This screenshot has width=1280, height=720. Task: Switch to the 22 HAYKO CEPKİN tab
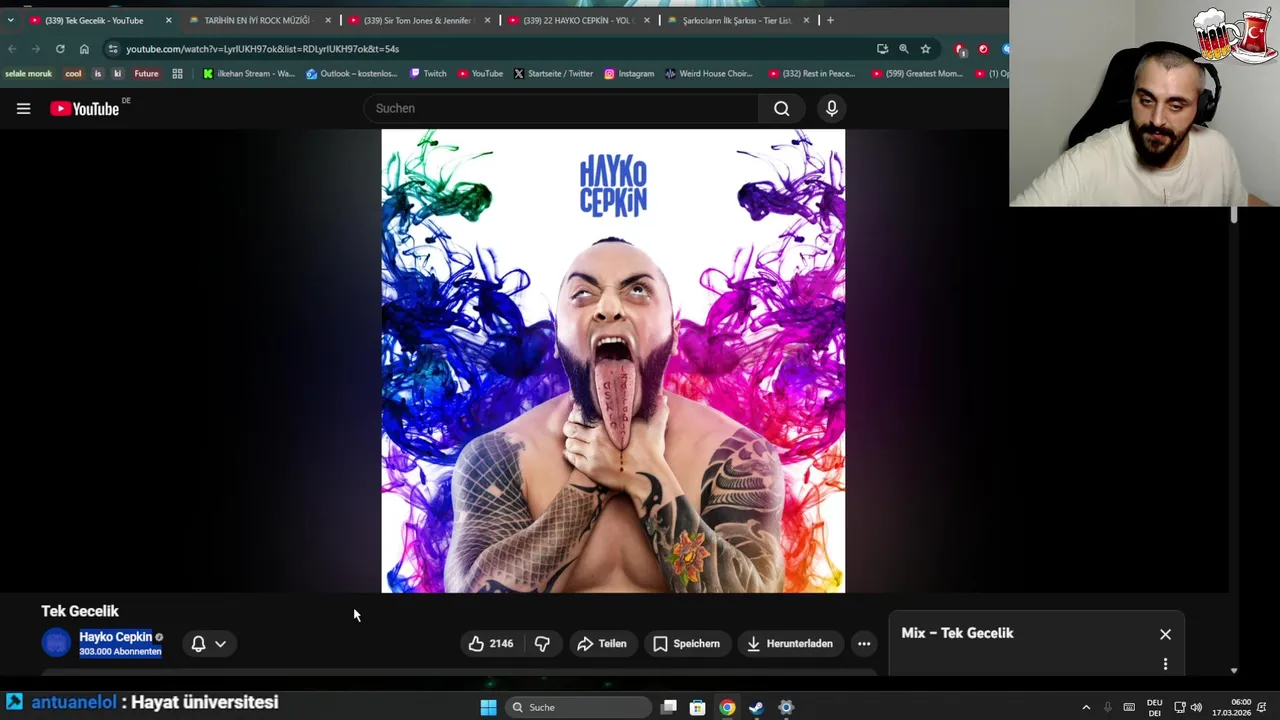[x=578, y=20]
